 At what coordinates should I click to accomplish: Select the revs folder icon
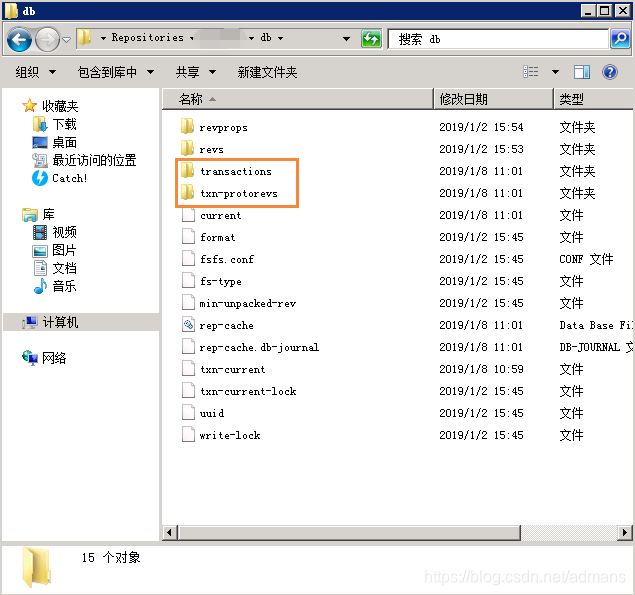click(x=188, y=149)
